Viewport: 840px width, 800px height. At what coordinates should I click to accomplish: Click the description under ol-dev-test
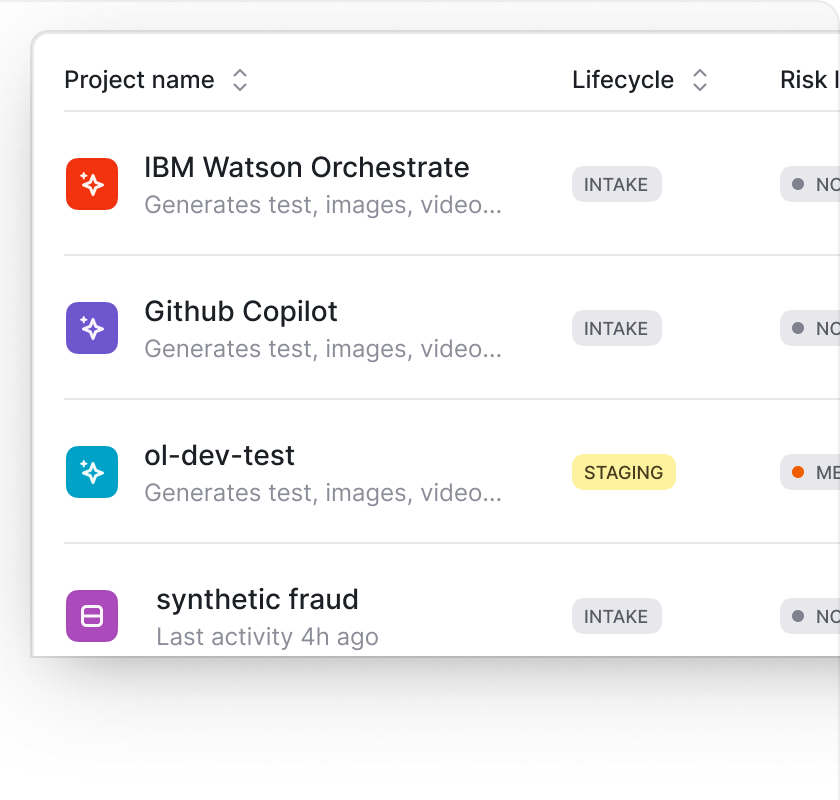pos(323,493)
